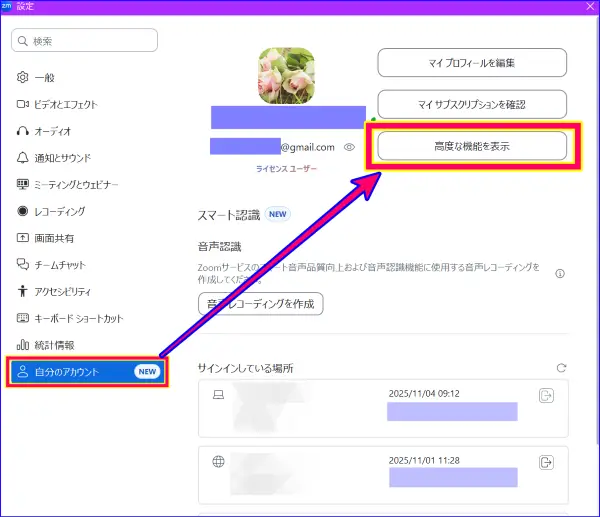Open チームチャット settings
Screen dimensions: 600x517
coord(51,265)
